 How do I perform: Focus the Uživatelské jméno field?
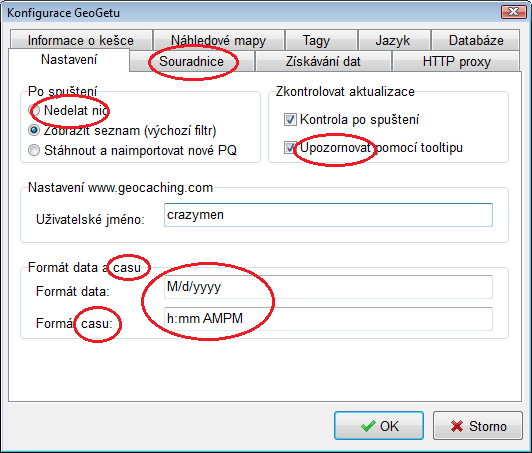coord(328,215)
